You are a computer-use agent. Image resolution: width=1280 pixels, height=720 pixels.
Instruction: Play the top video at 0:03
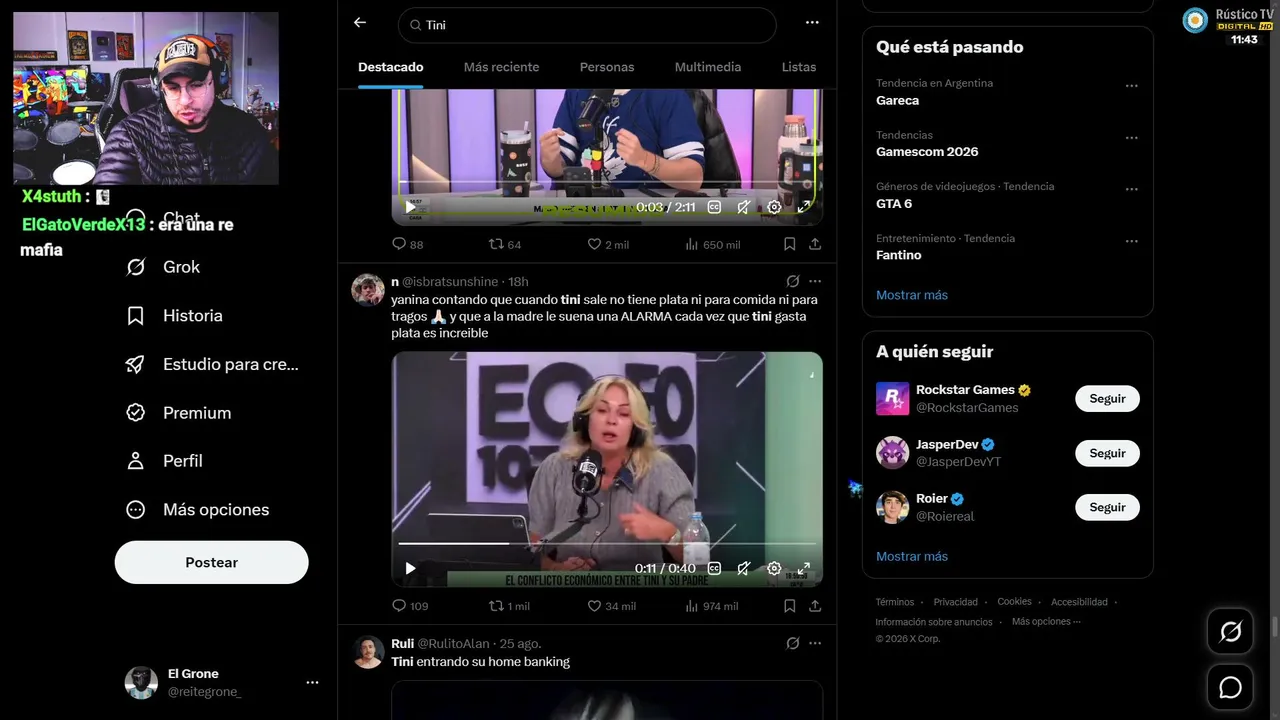(x=410, y=207)
